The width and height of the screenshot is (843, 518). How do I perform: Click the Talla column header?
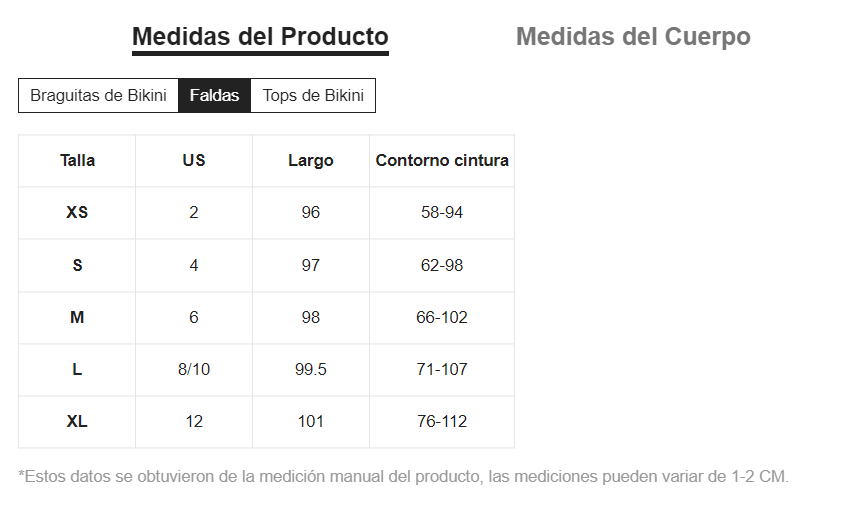(x=77, y=161)
